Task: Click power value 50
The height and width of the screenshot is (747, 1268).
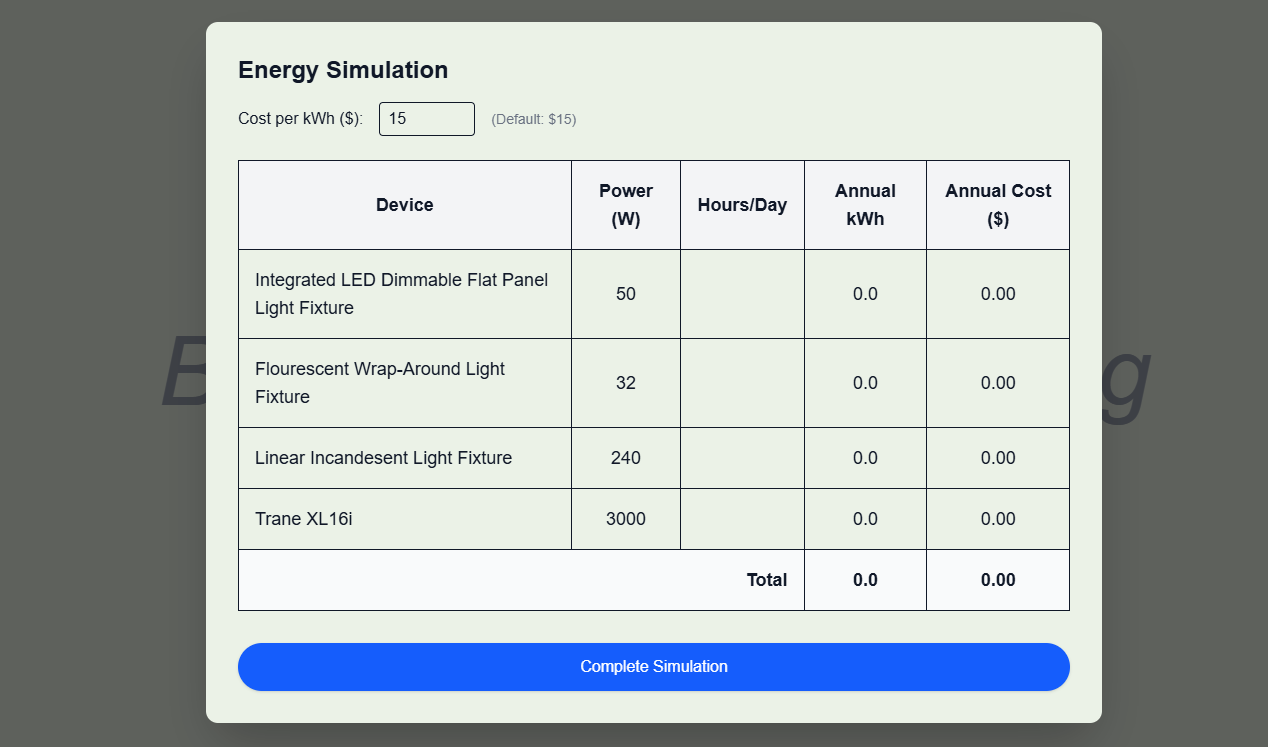Action: click(626, 294)
